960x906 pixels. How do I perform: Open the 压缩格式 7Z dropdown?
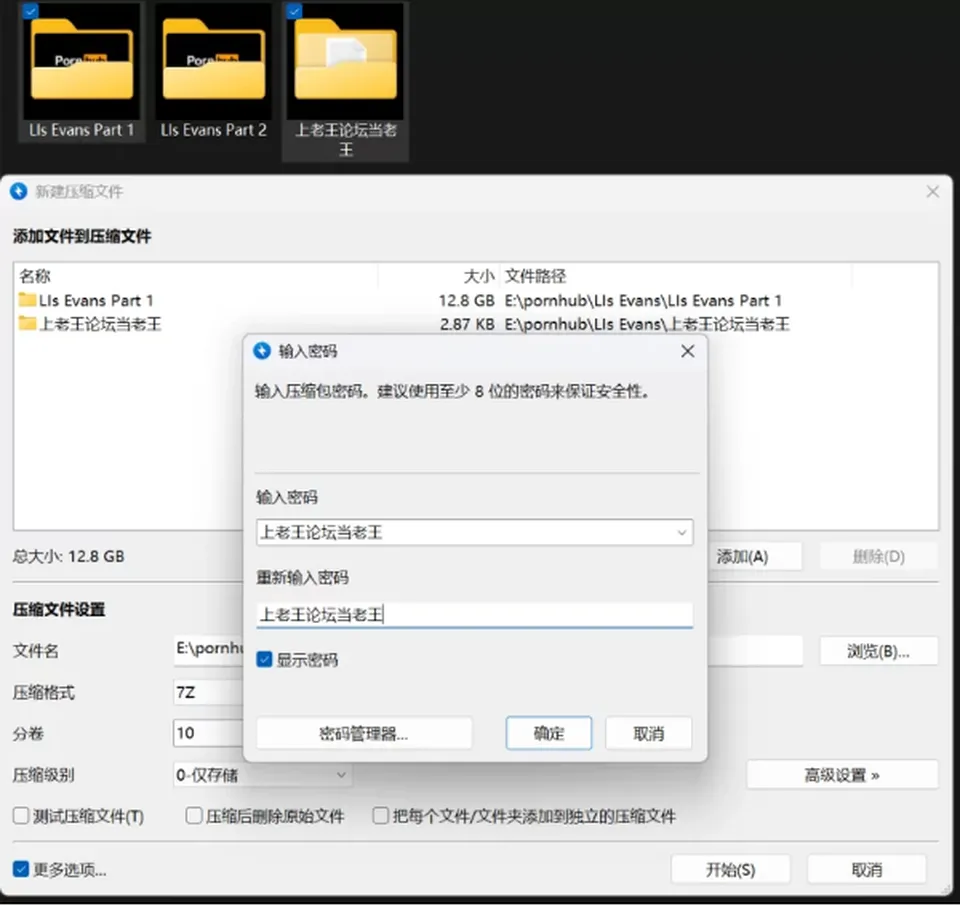pos(208,692)
